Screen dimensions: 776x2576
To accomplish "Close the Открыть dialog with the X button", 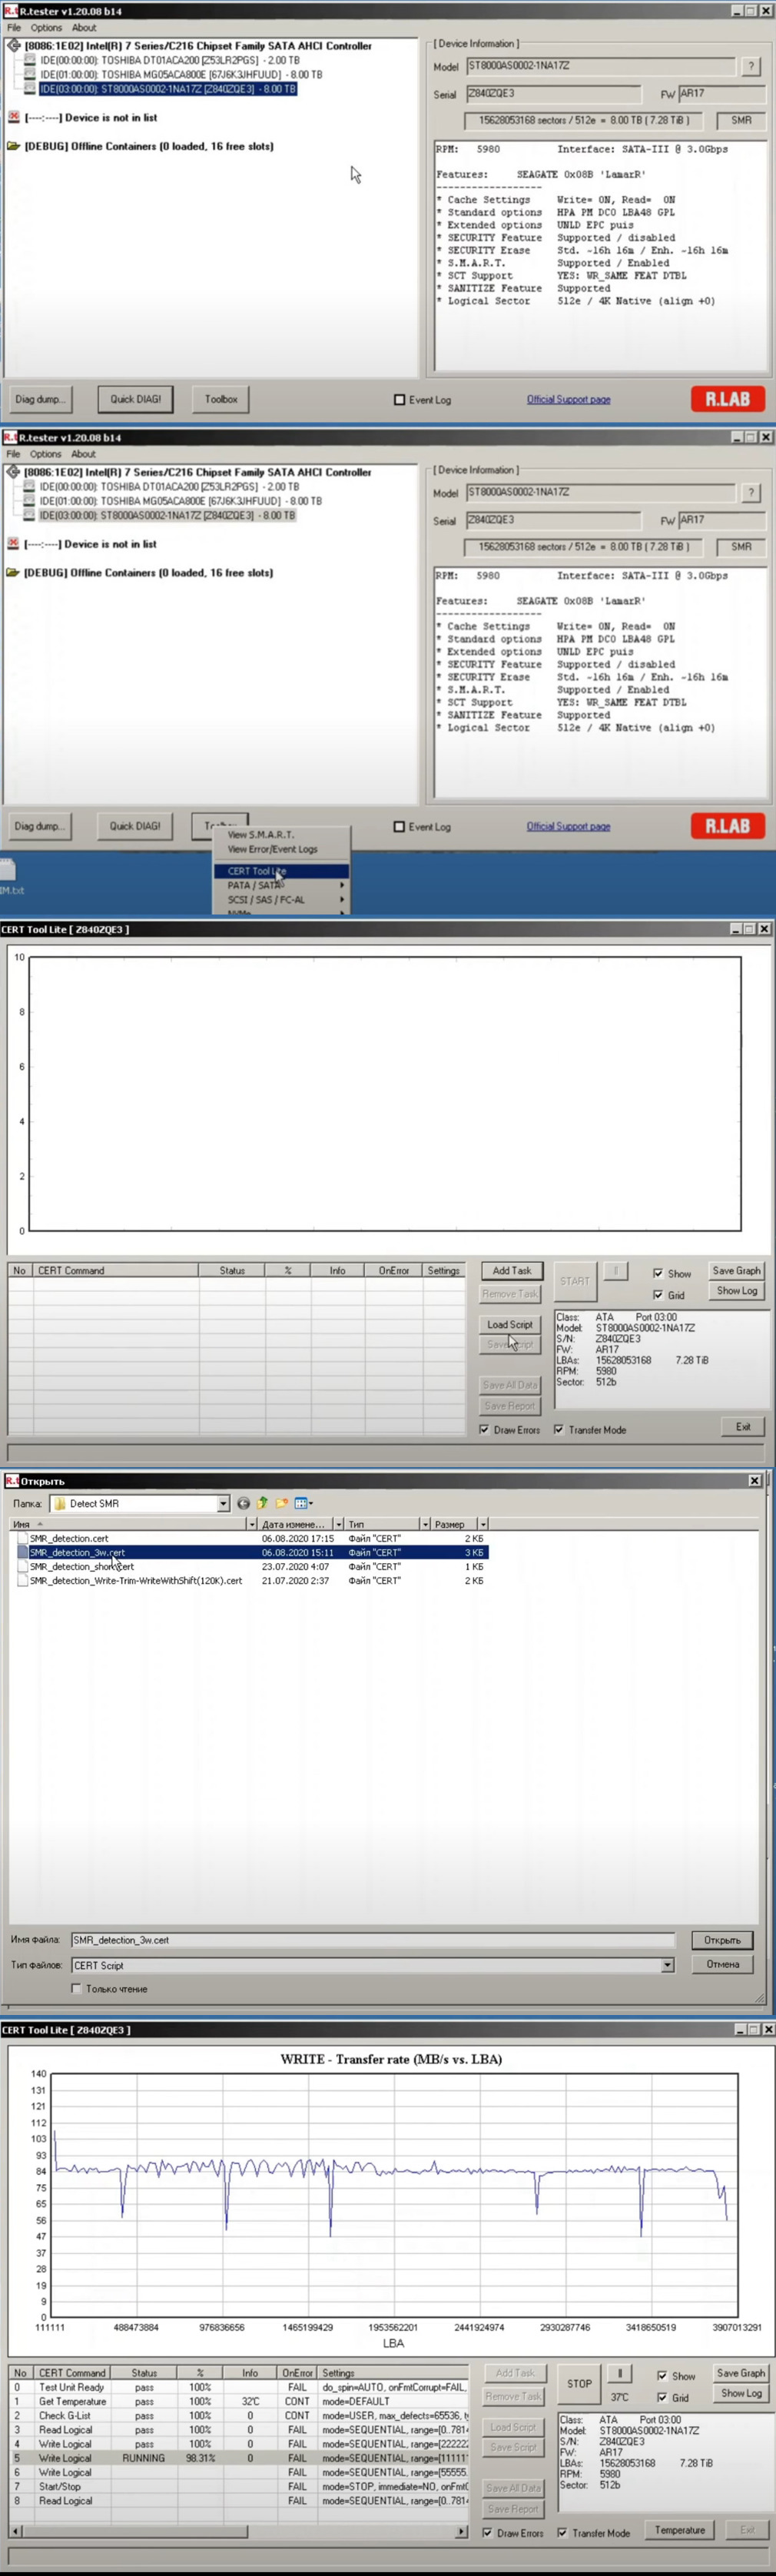I will tap(754, 1481).
